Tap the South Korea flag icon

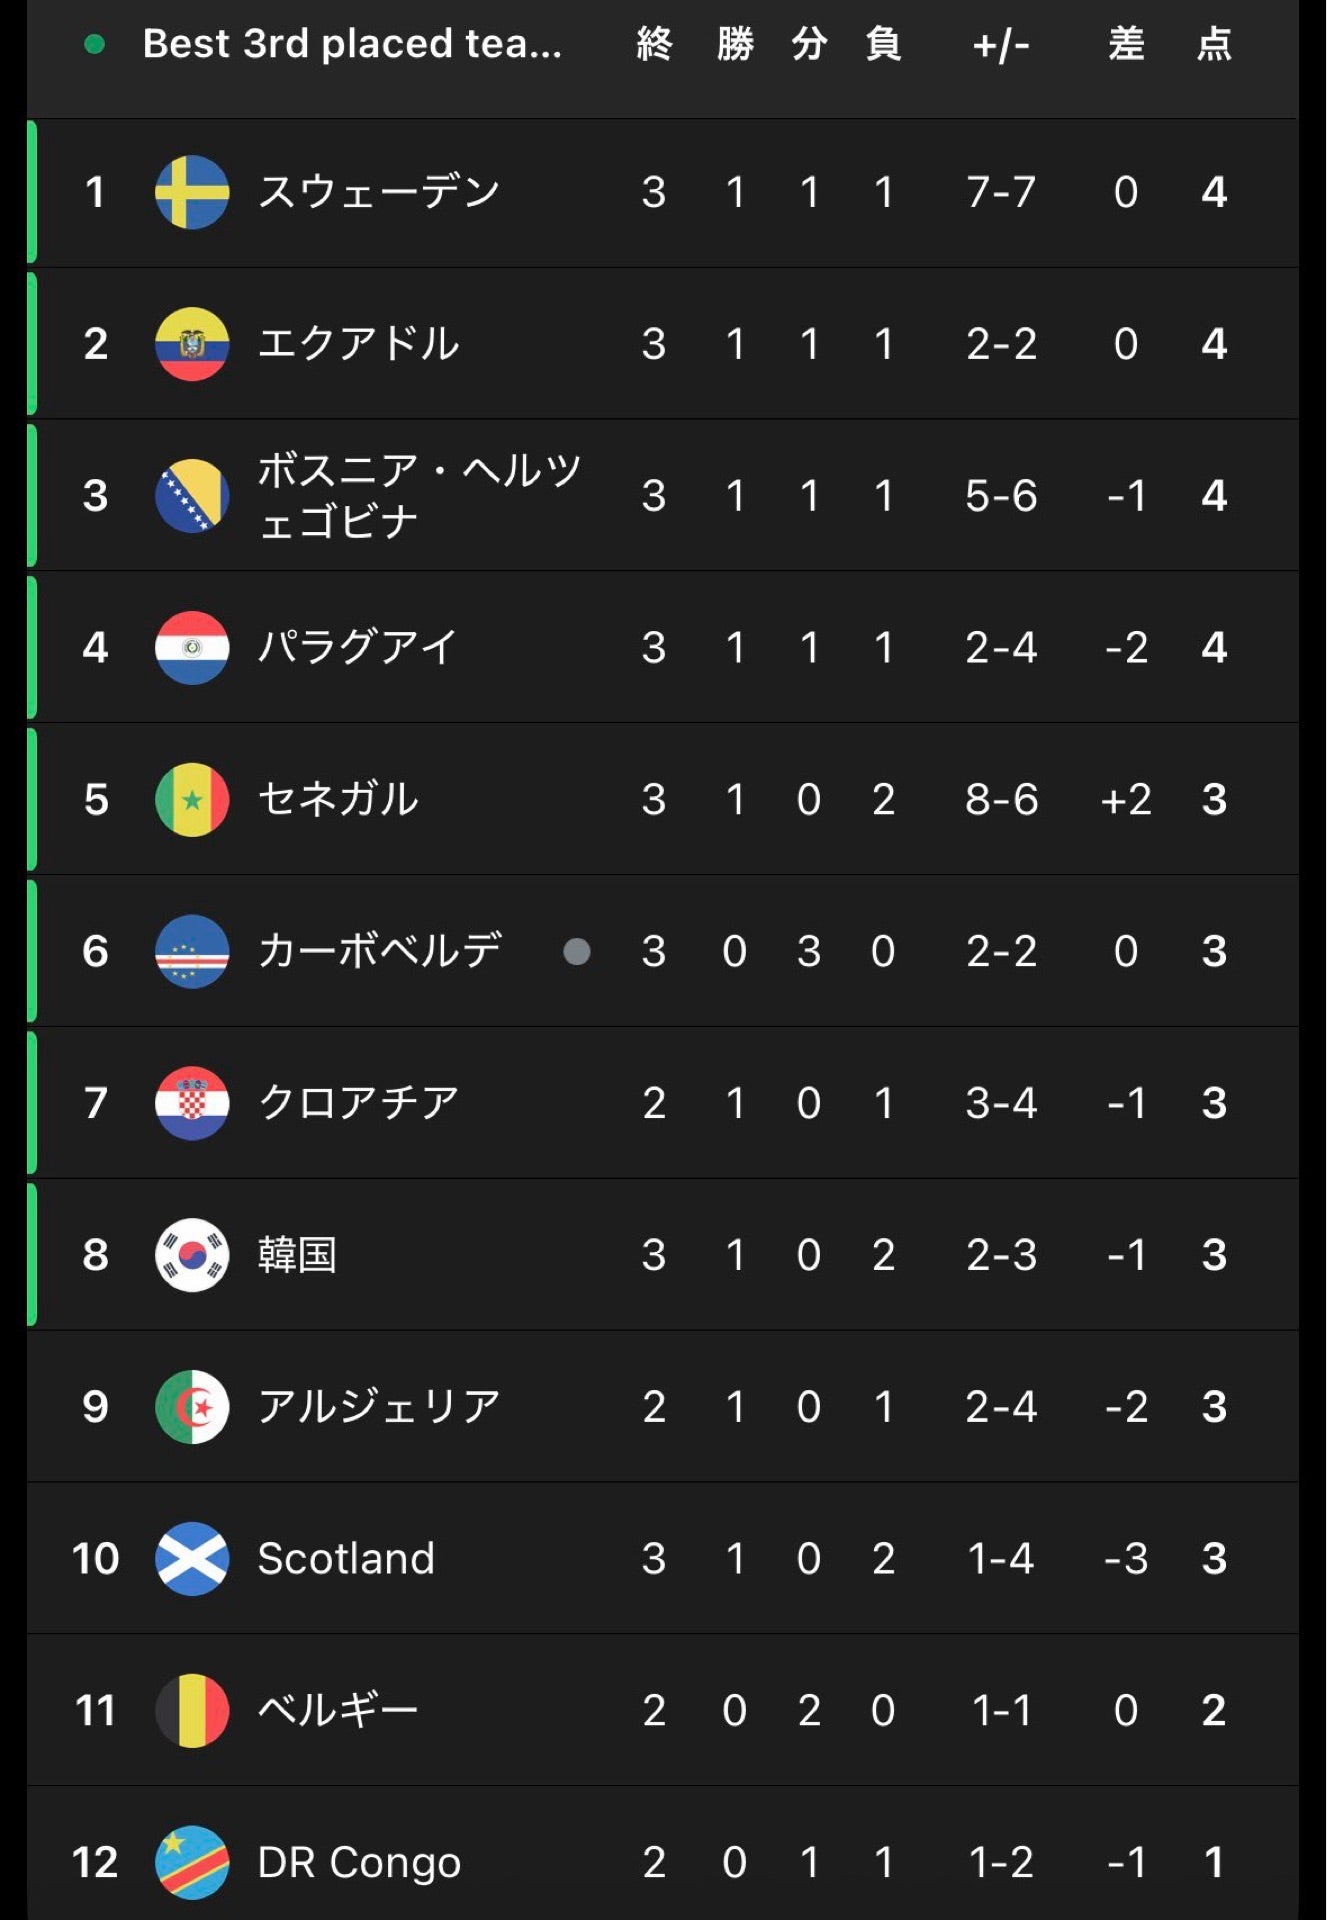click(192, 1255)
